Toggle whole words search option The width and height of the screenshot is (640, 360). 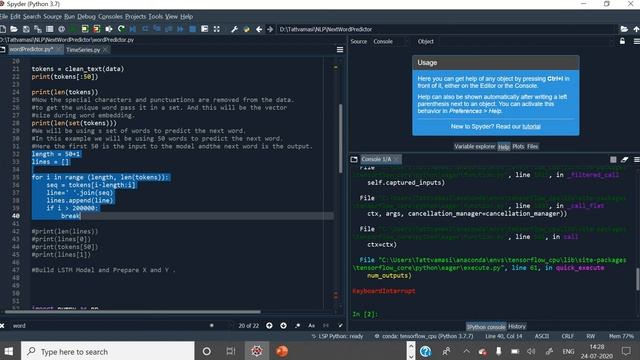point(326,325)
